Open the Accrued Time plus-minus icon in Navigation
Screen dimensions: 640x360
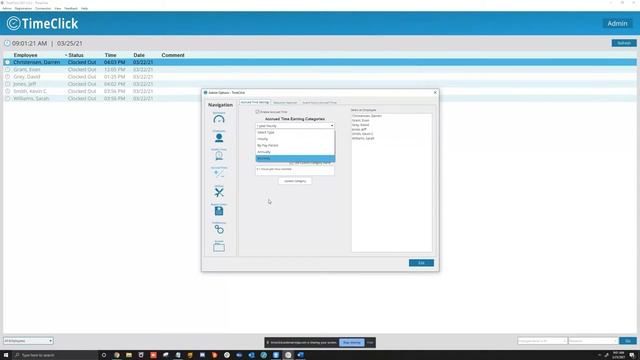(219, 174)
